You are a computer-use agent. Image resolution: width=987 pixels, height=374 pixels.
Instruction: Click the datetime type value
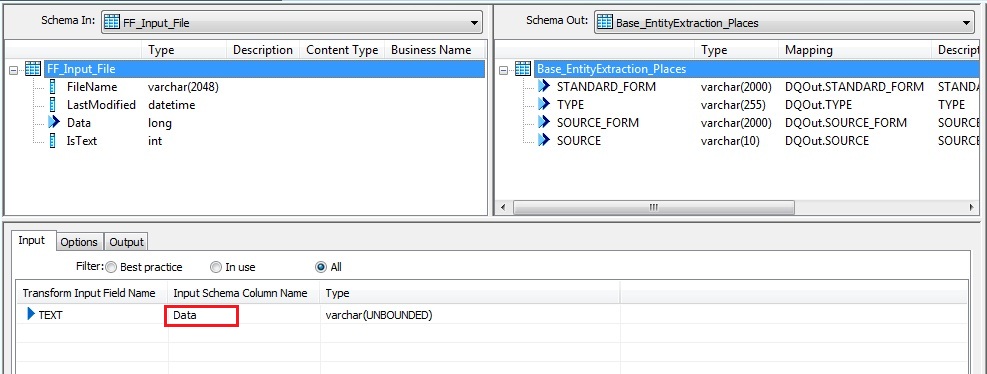[172, 105]
